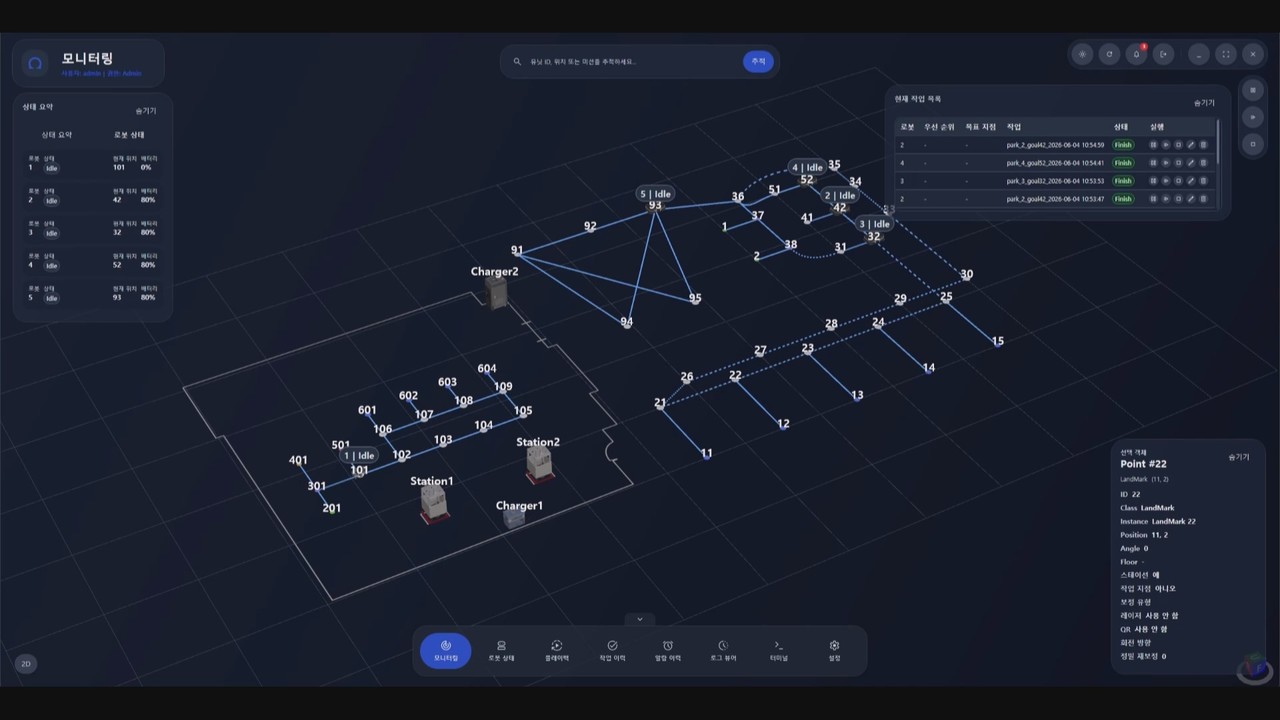Viewport: 1280px width, 720px height.
Task: Click the logout icon in top toolbar
Action: 1163,55
